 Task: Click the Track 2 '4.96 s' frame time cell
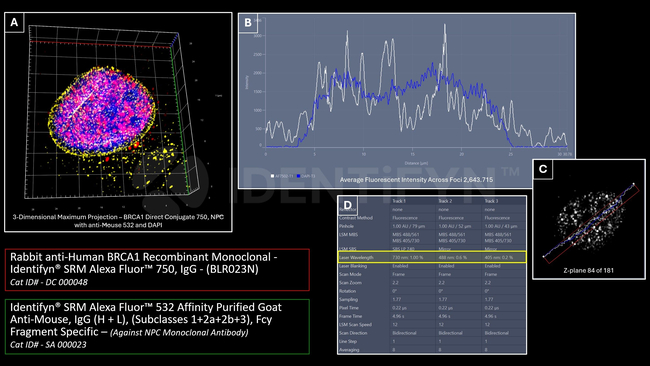click(445, 316)
